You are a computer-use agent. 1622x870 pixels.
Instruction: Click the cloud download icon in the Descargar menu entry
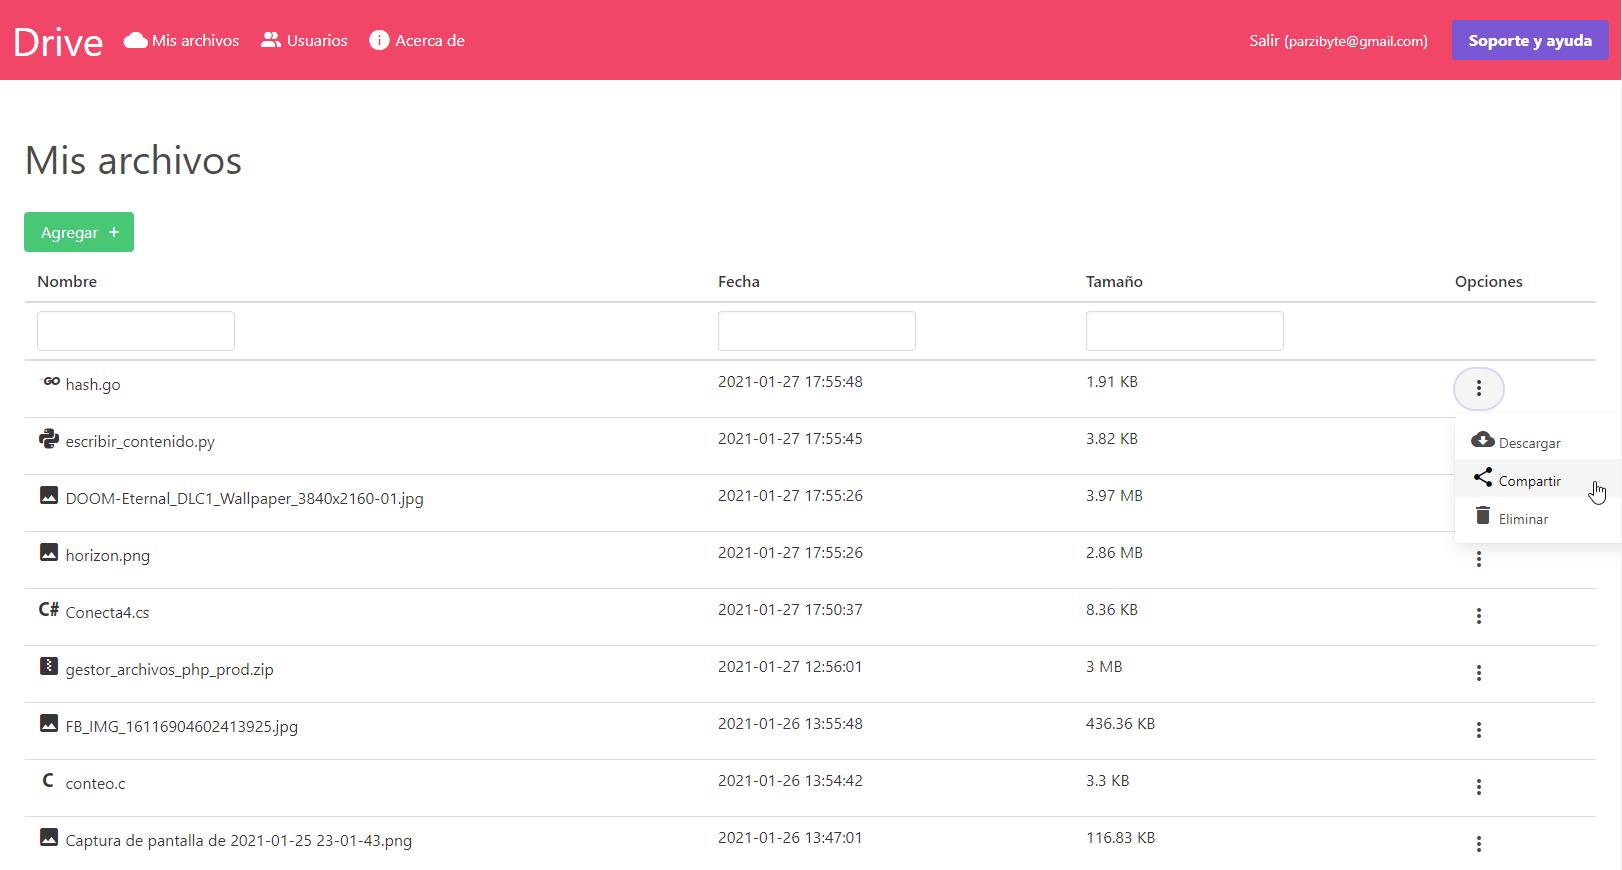[x=1483, y=440]
